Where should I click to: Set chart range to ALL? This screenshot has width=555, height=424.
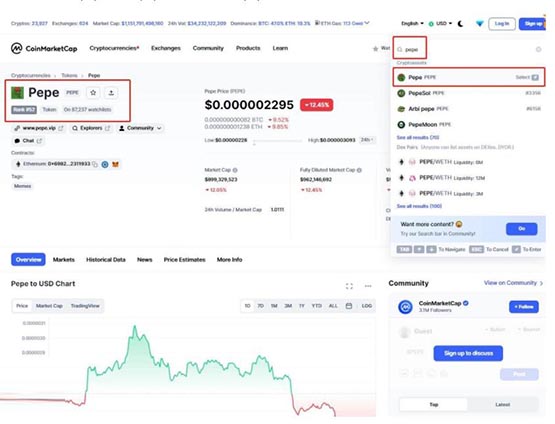coord(333,306)
